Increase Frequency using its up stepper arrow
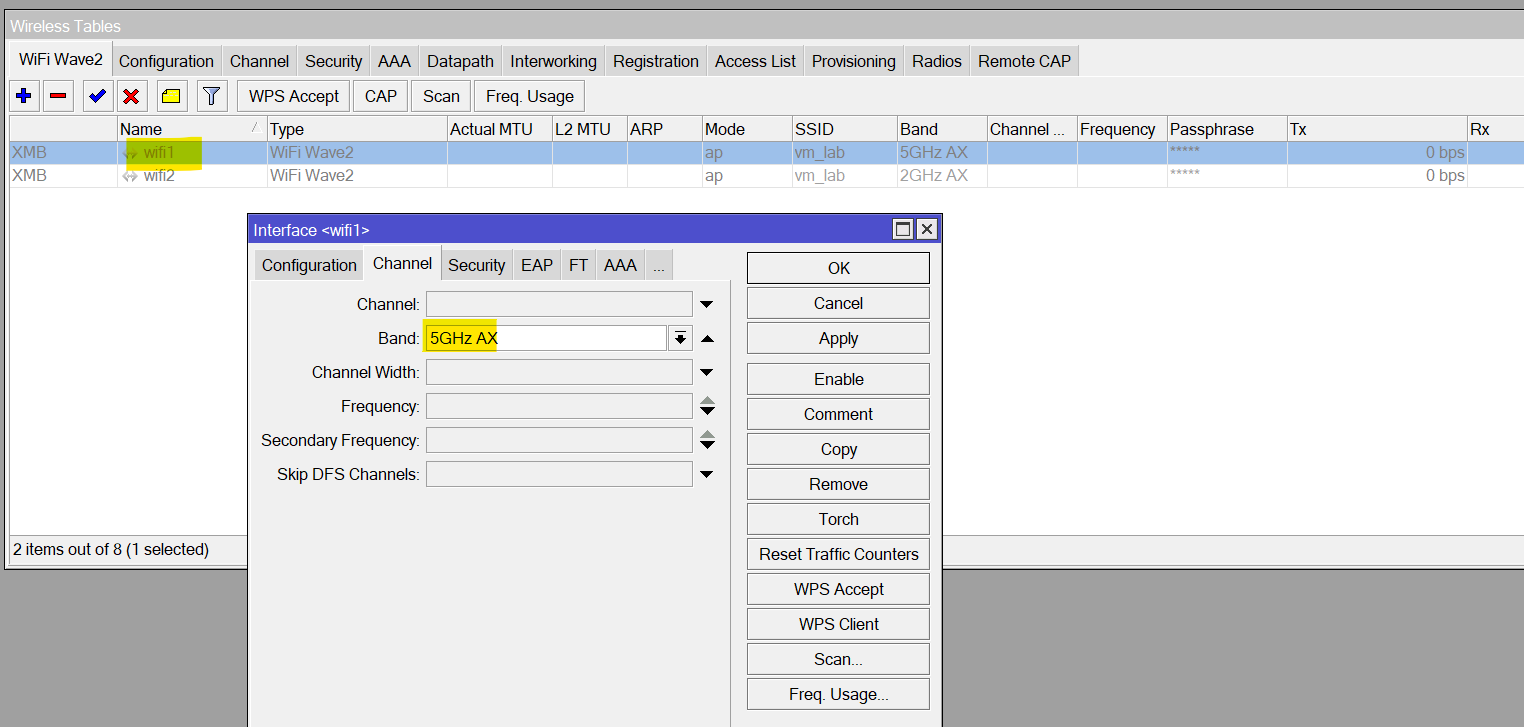The width and height of the screenshot is (1524, 727). coord(707,400)
